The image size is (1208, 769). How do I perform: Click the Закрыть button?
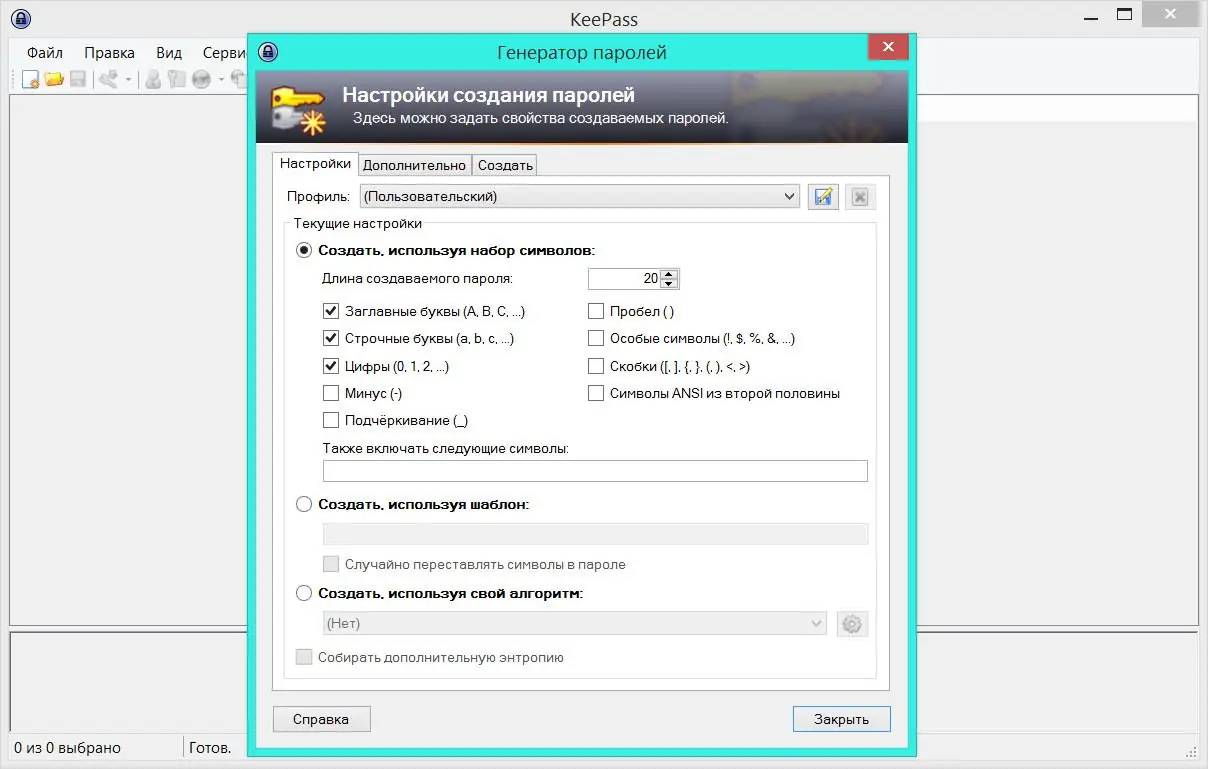[x=841, y=719]
